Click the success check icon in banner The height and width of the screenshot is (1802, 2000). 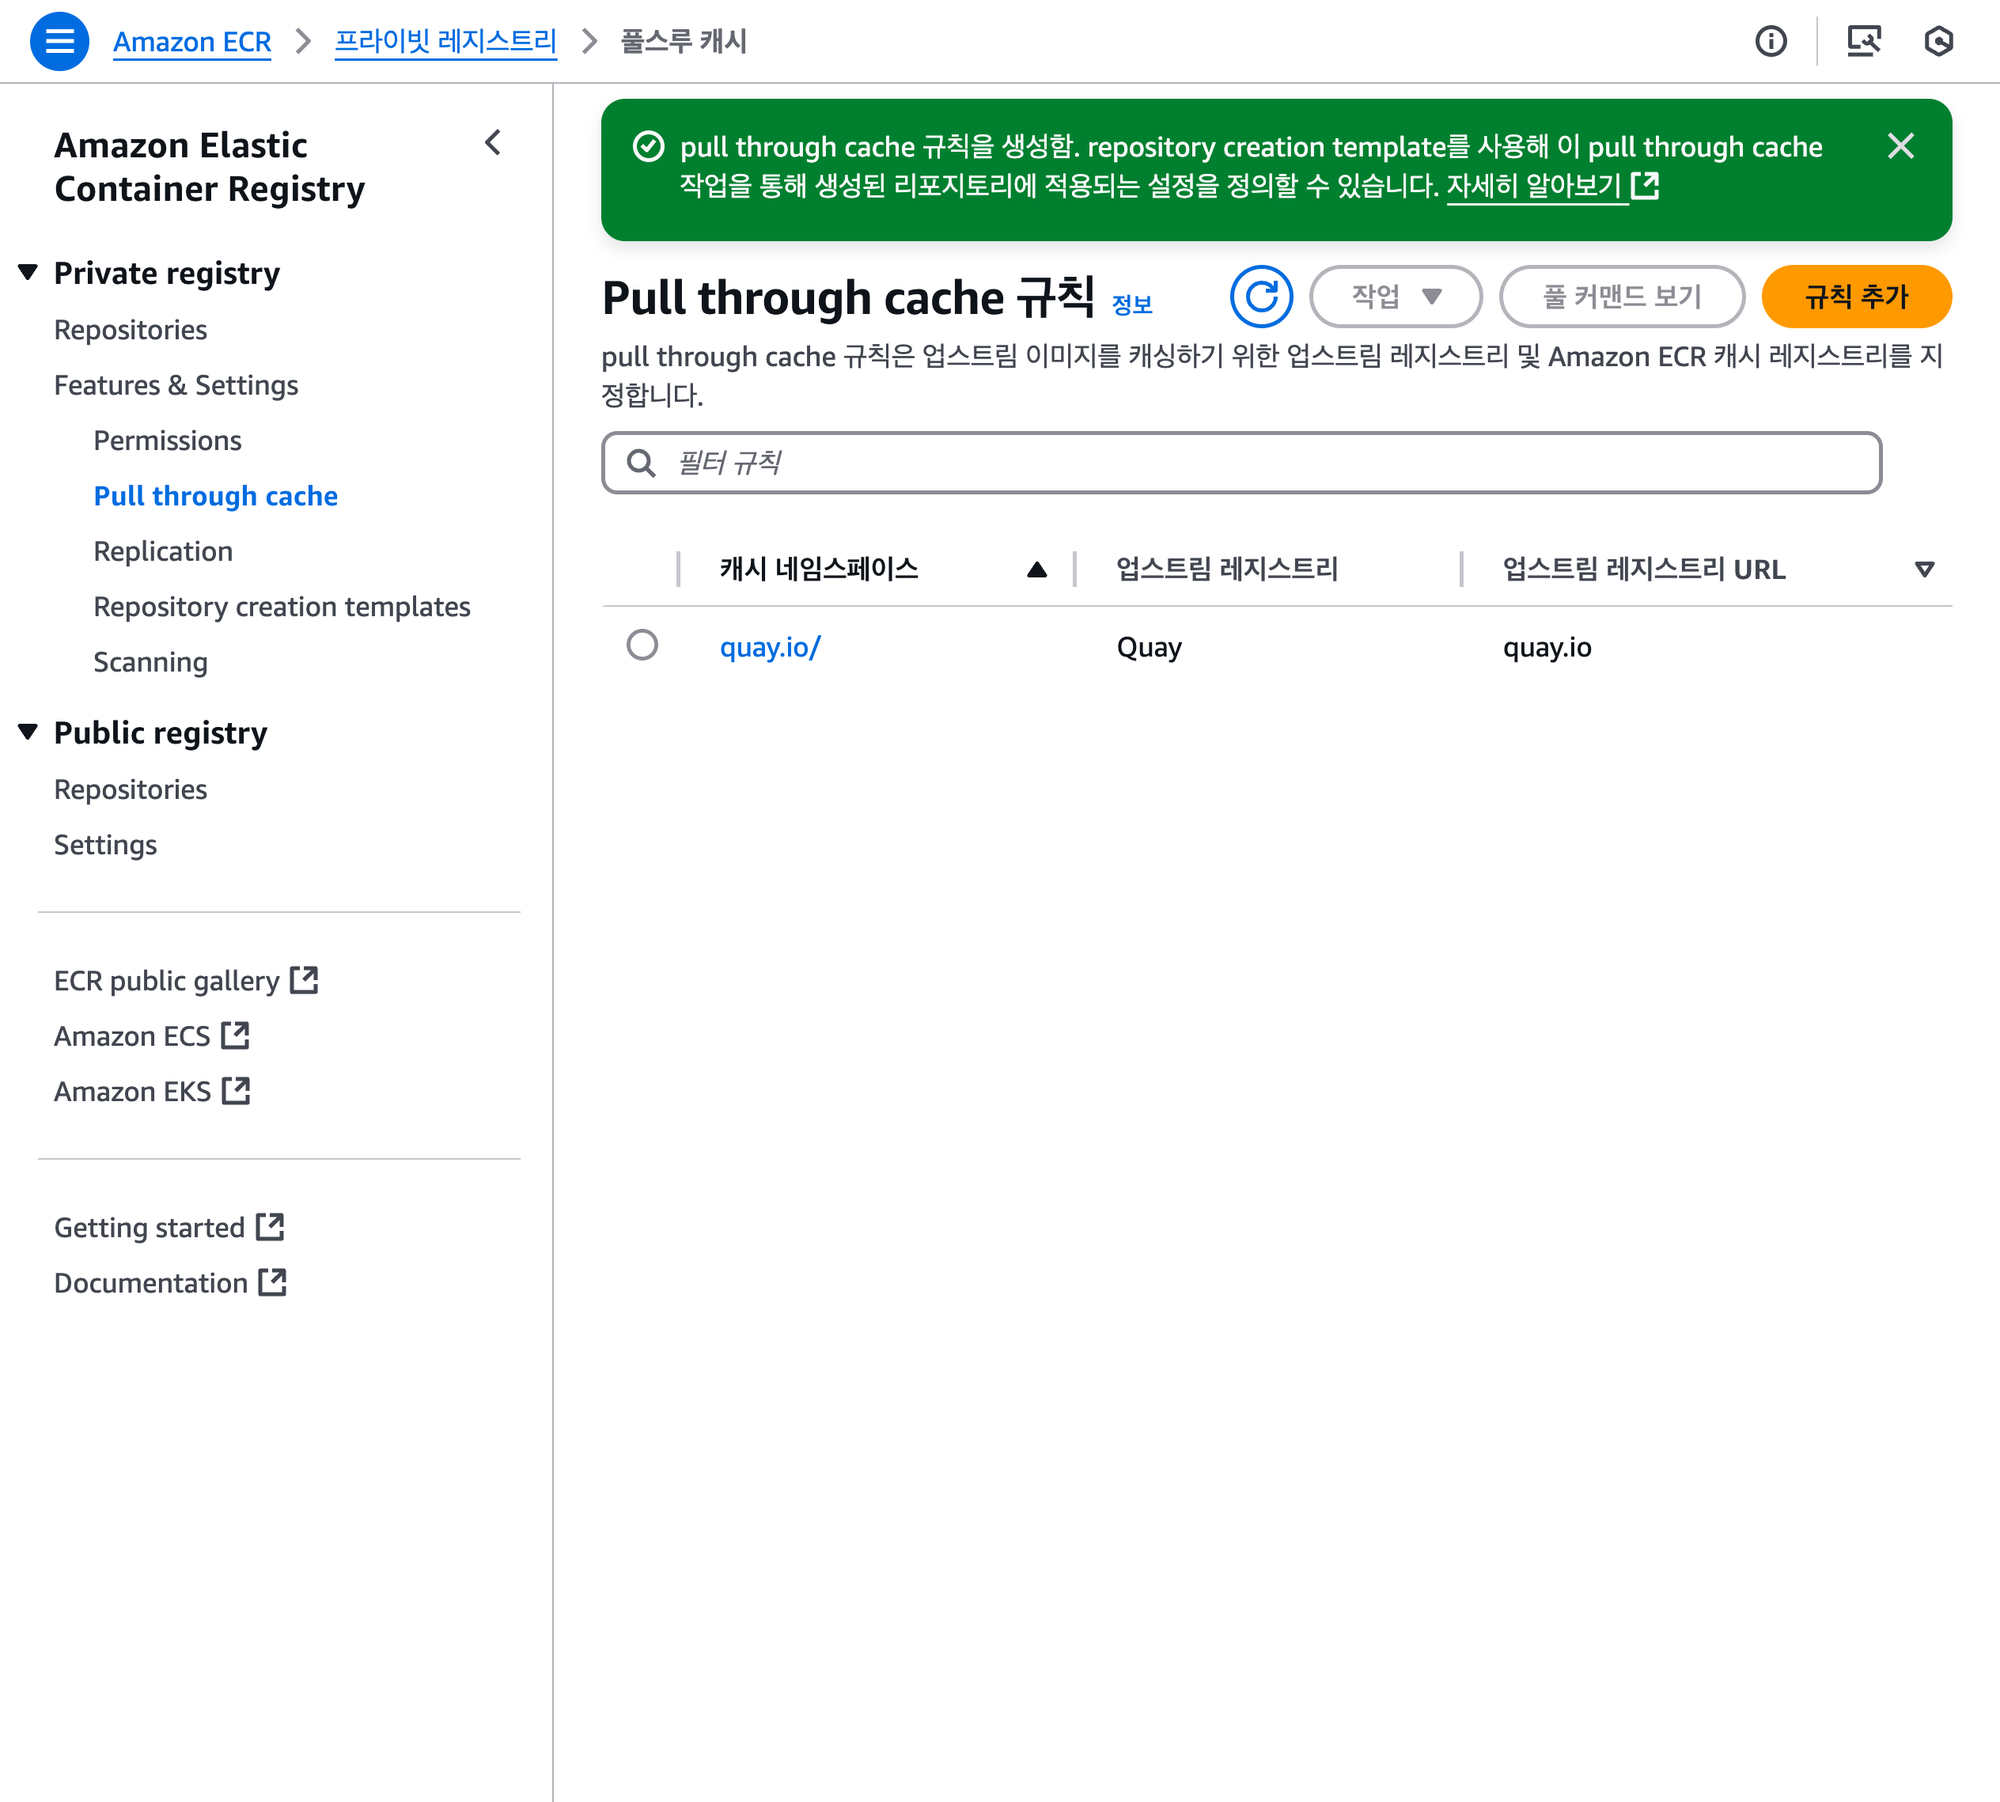click(x=648, y=147)
